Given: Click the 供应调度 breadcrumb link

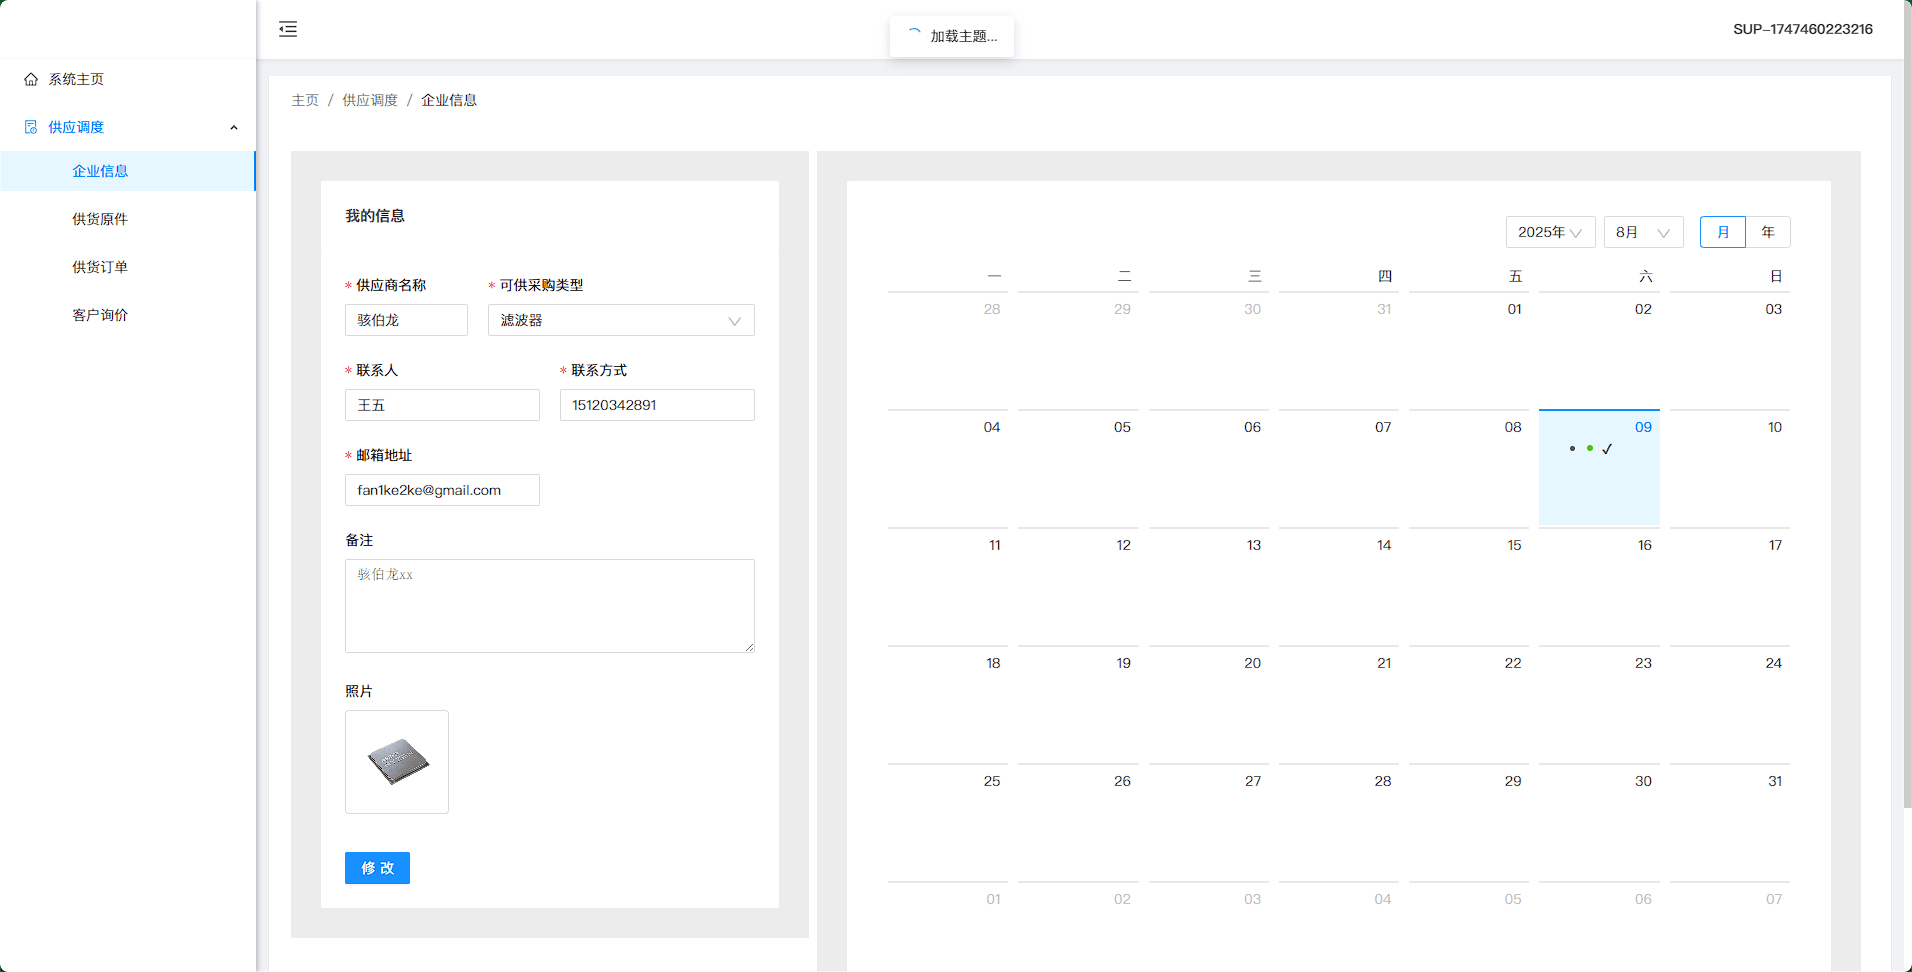Looking at the screenshot, I should pos(370,100).
